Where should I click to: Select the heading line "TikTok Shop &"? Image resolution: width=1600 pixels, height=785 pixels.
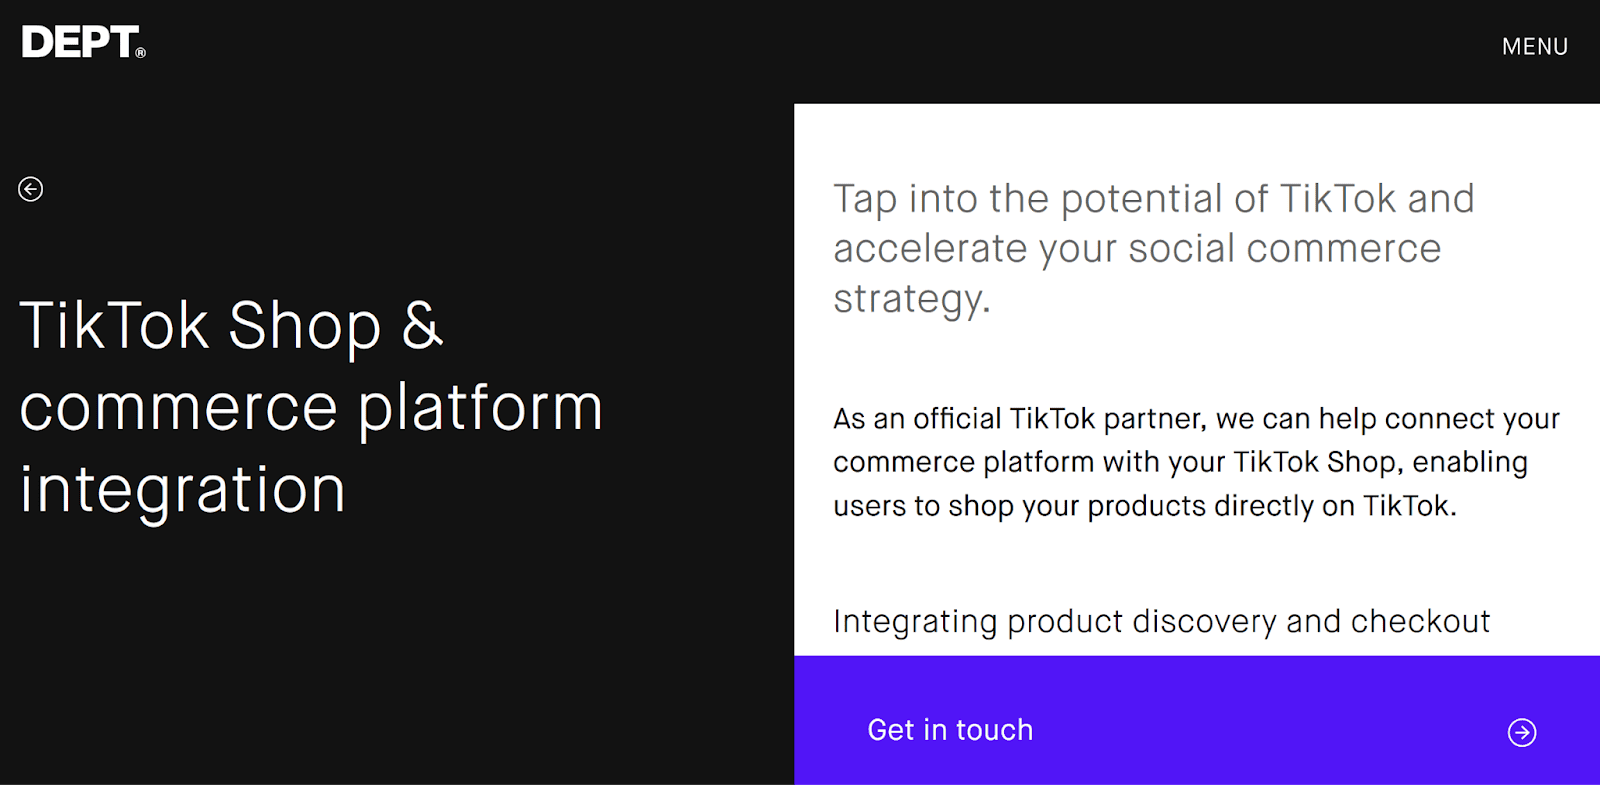pyautogui.click(x=230, y=326)
